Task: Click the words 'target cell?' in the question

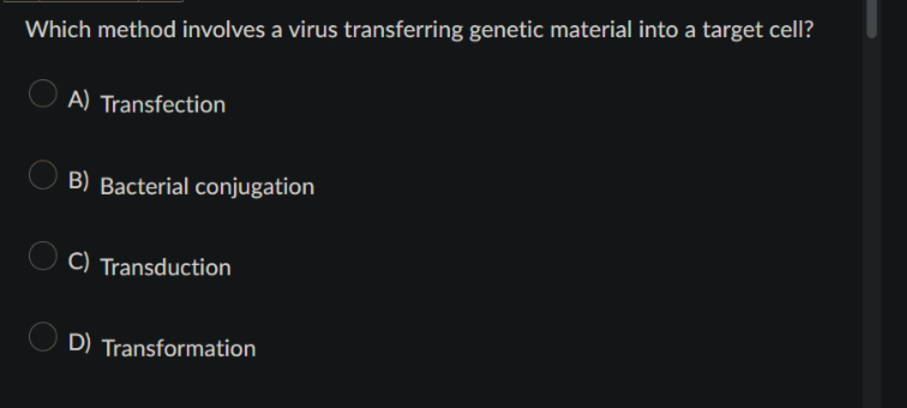Action: pos(758,30)
